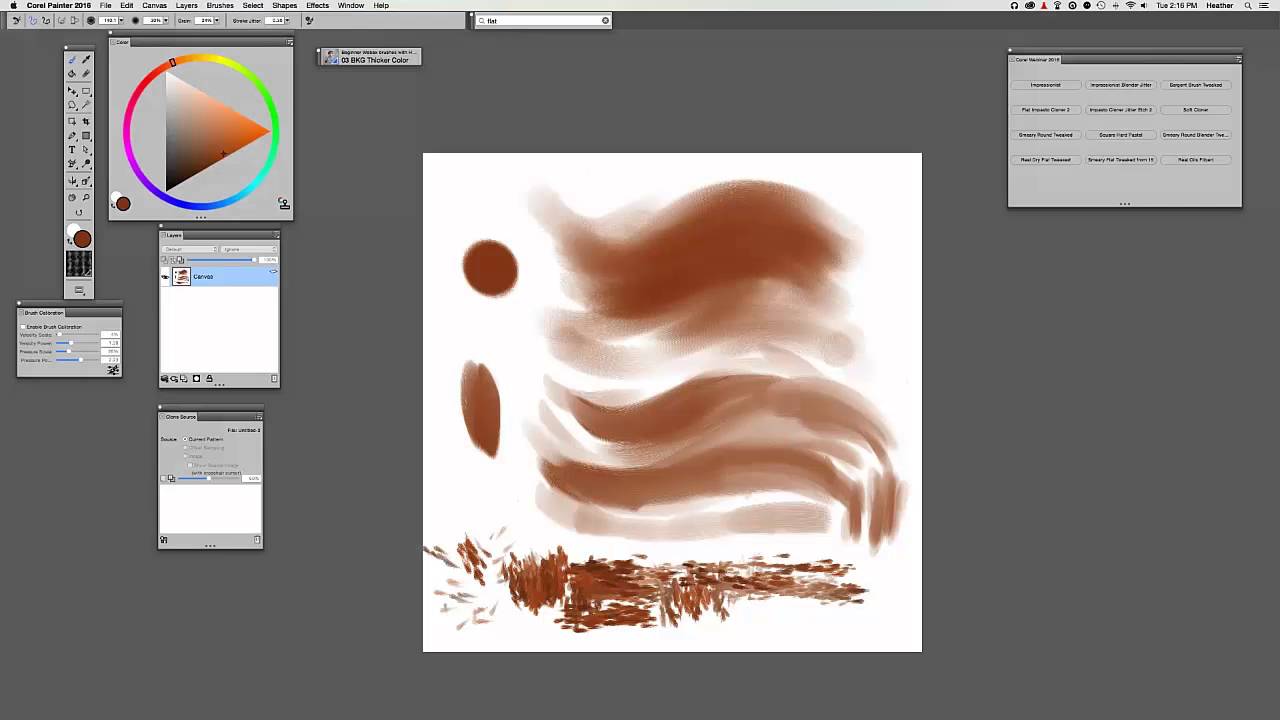
Task: Select the Soft Cloner brush button
Action: (x=1196, y=110)
